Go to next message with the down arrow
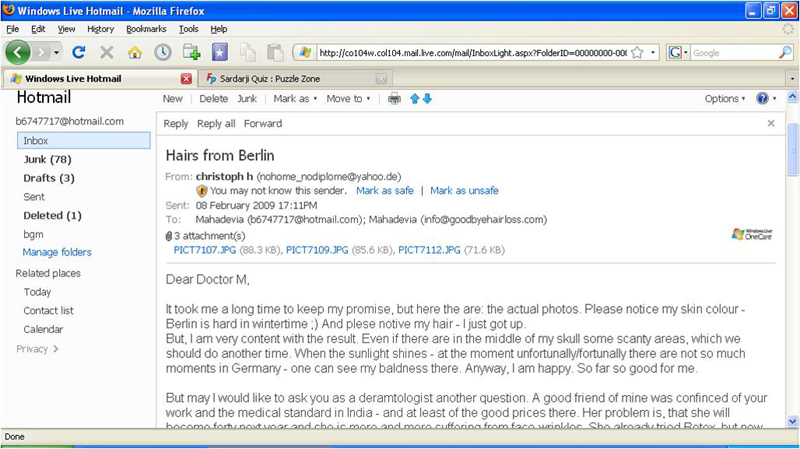 [428, 99]
